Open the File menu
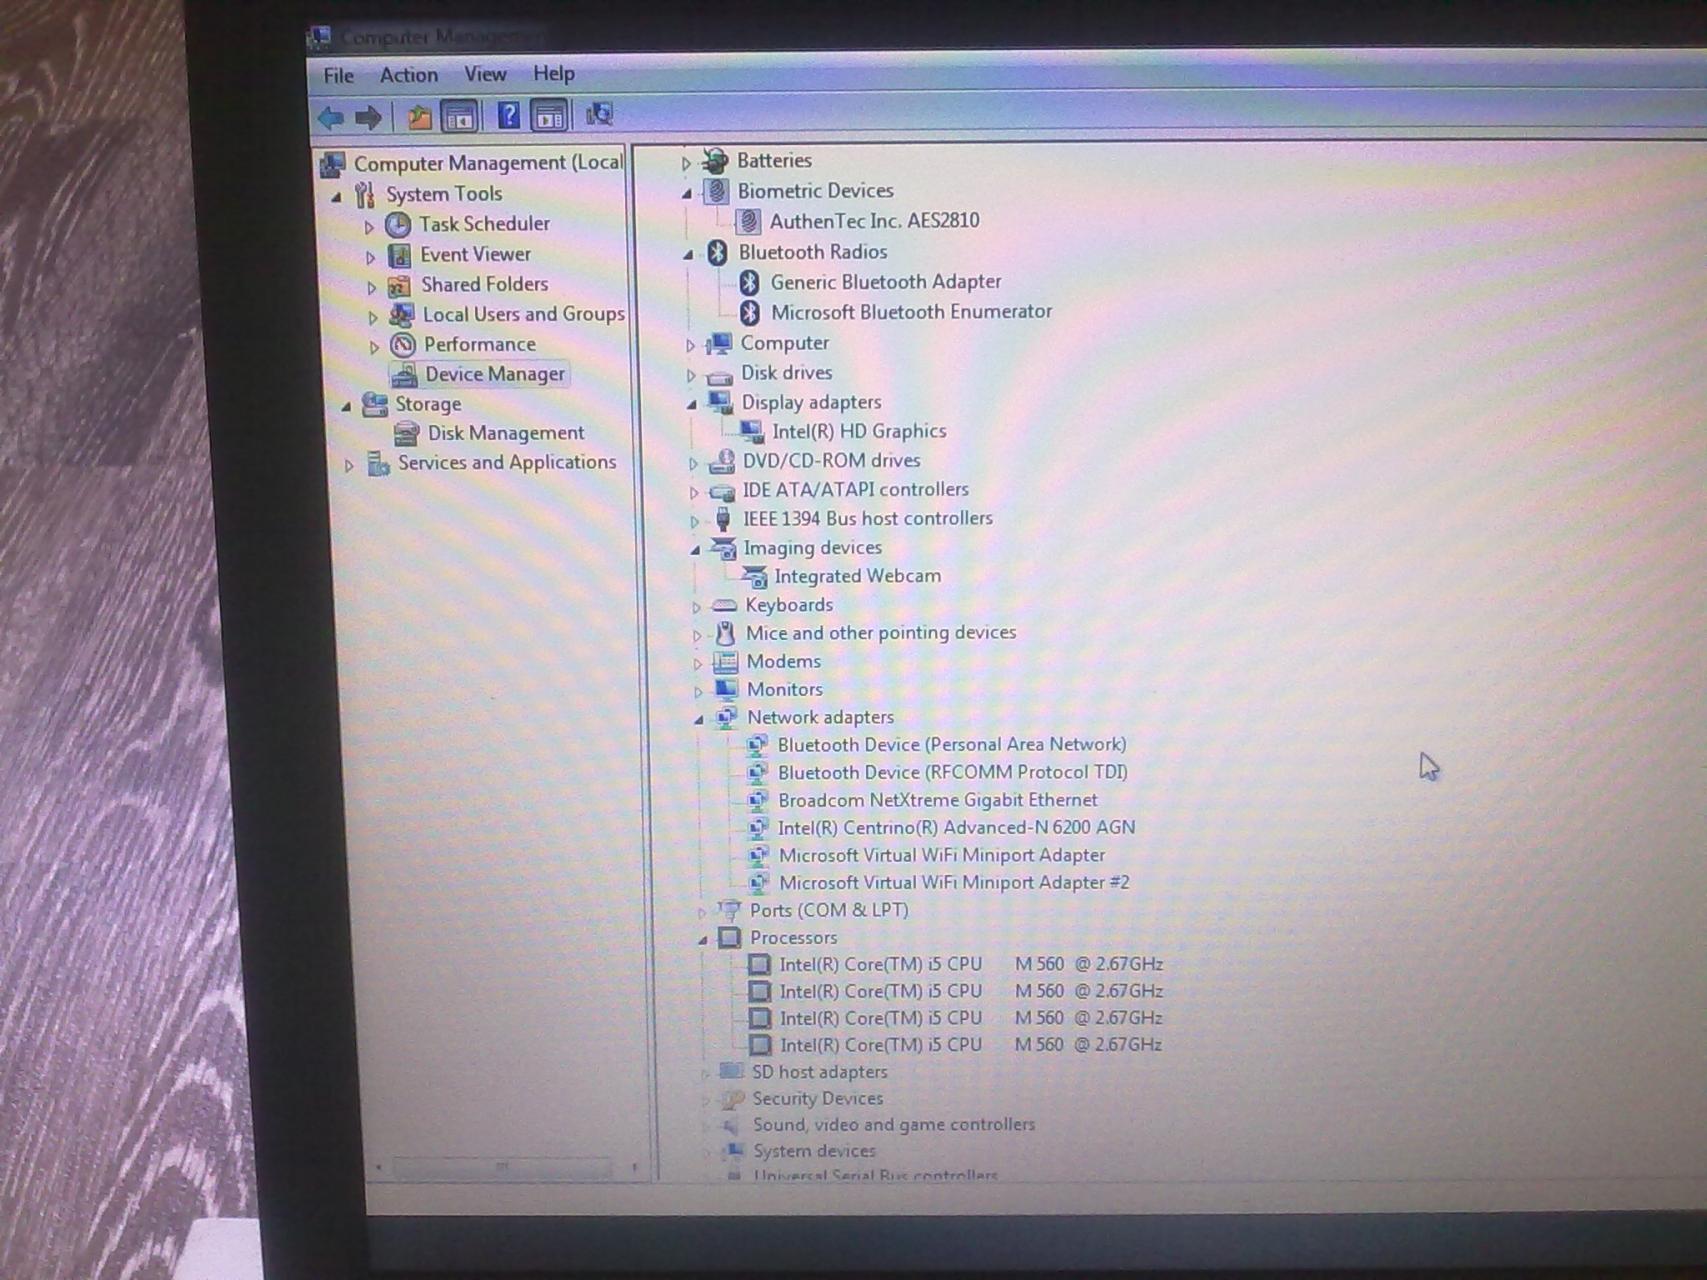This screenshot has height=1280, width=1707. pos(338,75)
